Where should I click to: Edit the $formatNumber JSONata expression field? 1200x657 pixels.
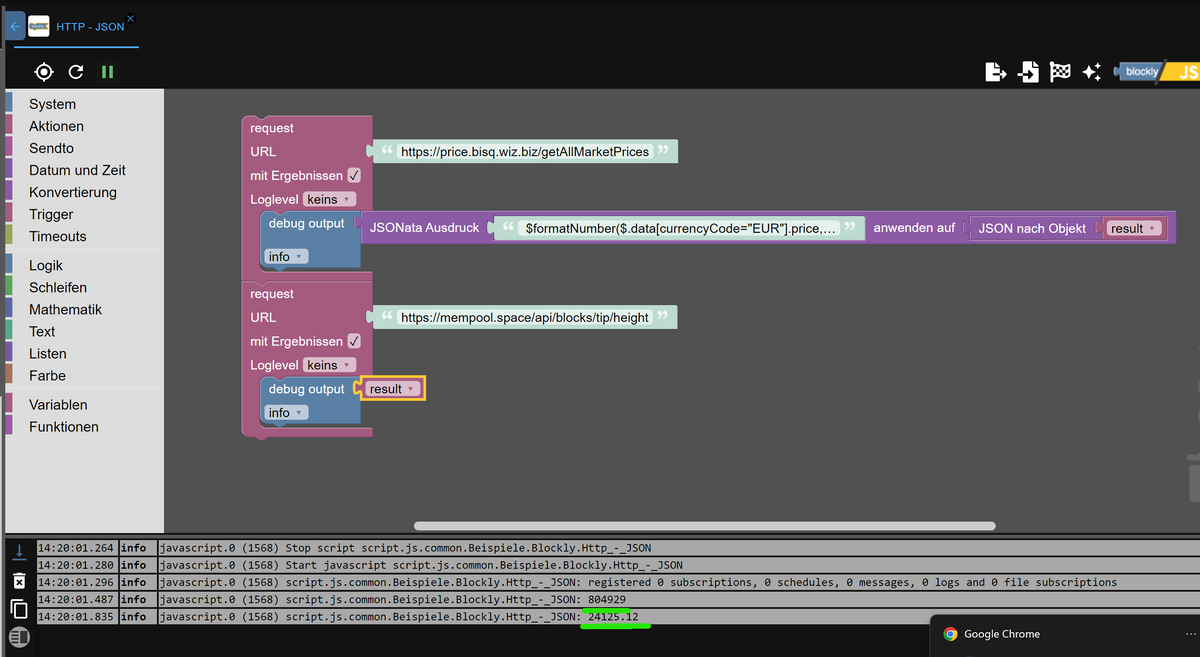[680, 228]
